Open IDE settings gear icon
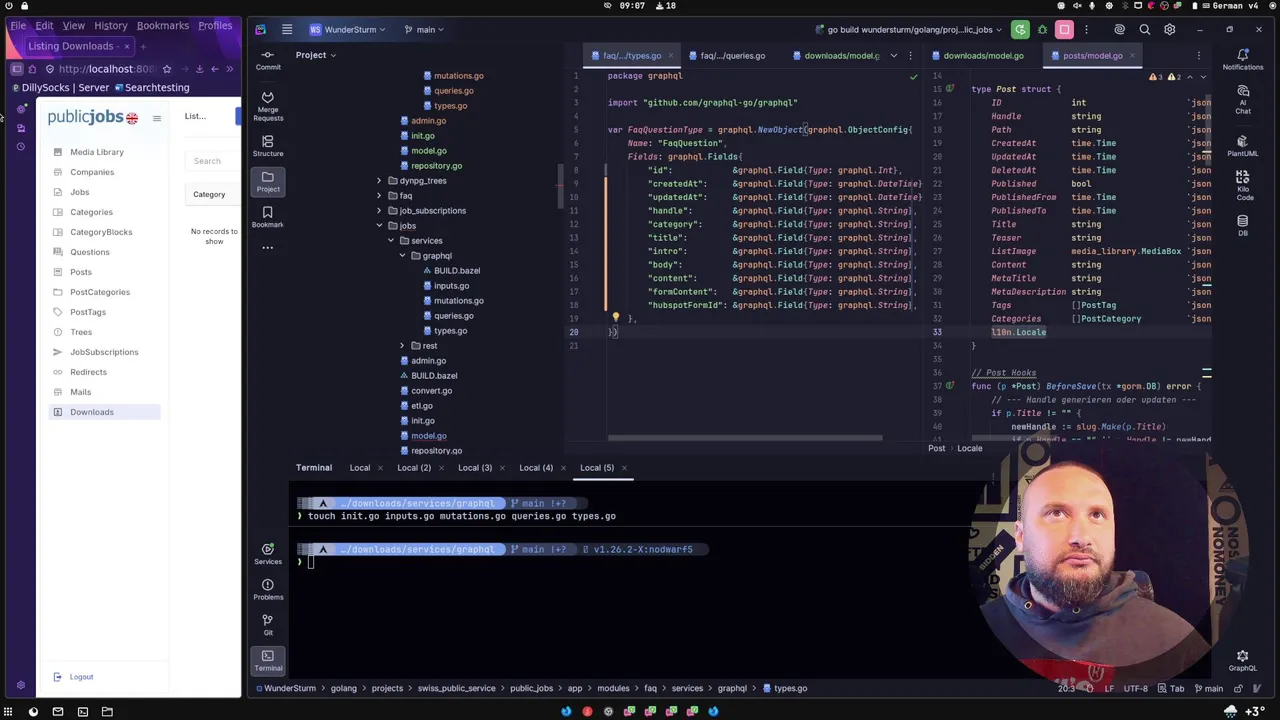Screen dimensions: 1280x720 1169,30
